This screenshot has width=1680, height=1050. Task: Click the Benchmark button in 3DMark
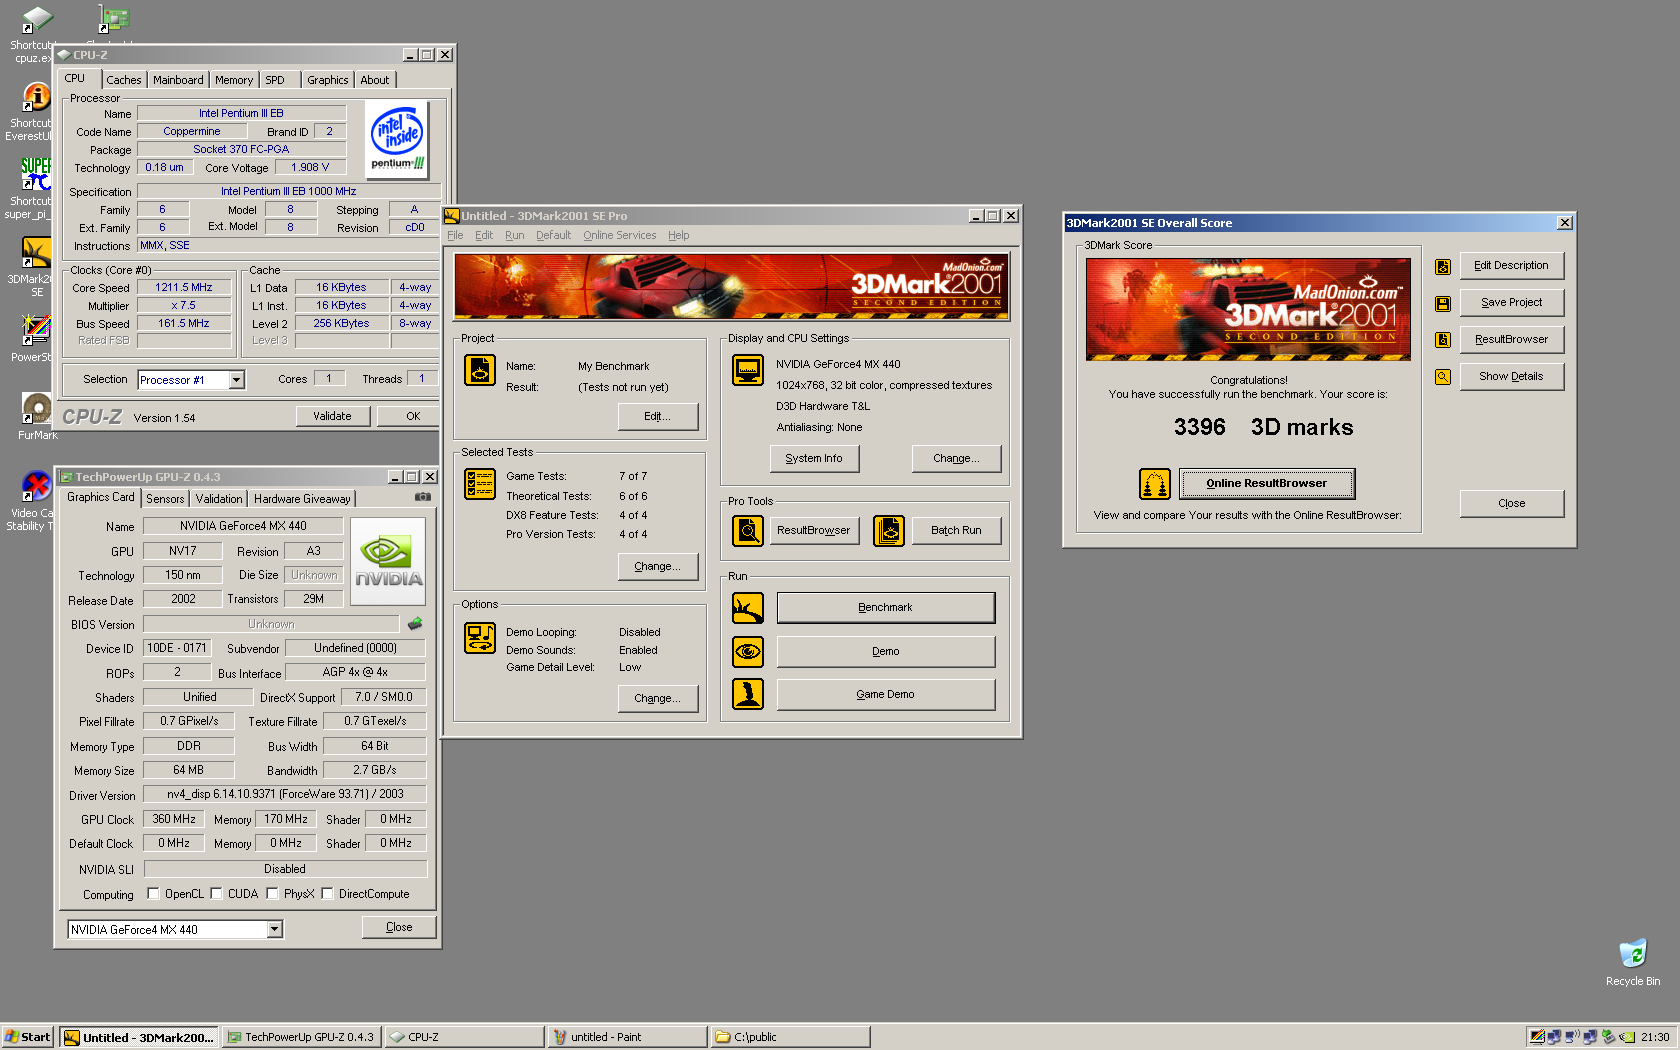(x=885, y=608)
